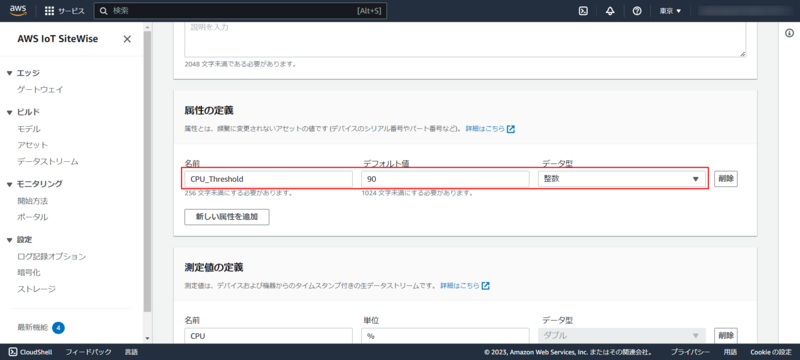Open the サービス grid menu

(x=65, y=11)
